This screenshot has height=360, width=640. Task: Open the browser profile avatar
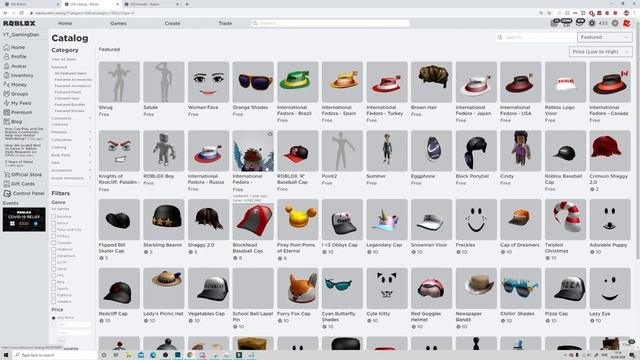tap(627, 13)
